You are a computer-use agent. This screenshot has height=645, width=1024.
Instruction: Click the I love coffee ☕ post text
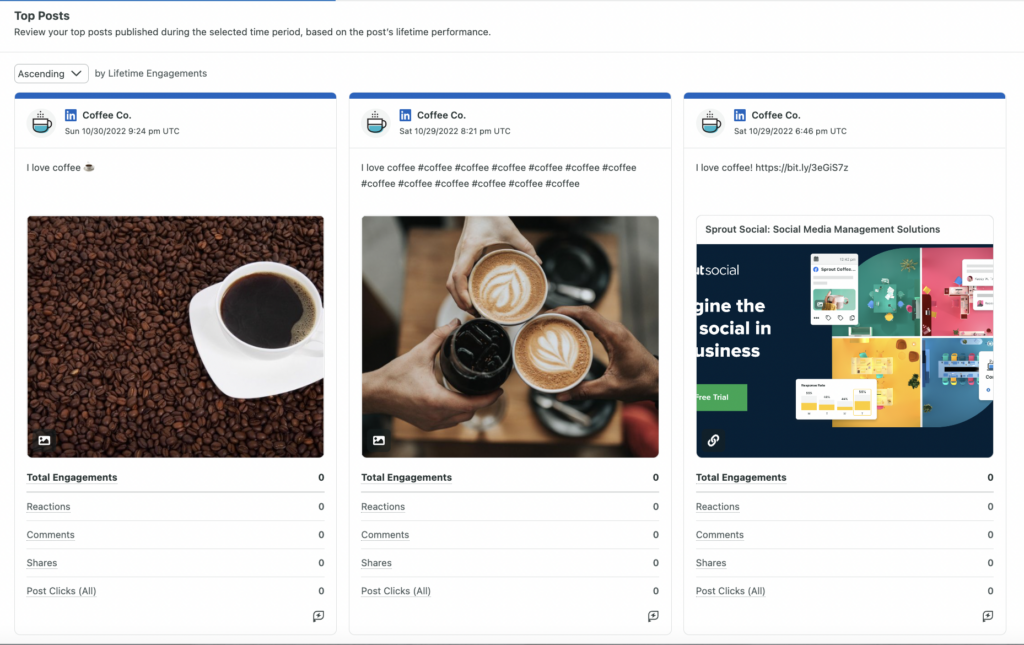click(60, 167)
